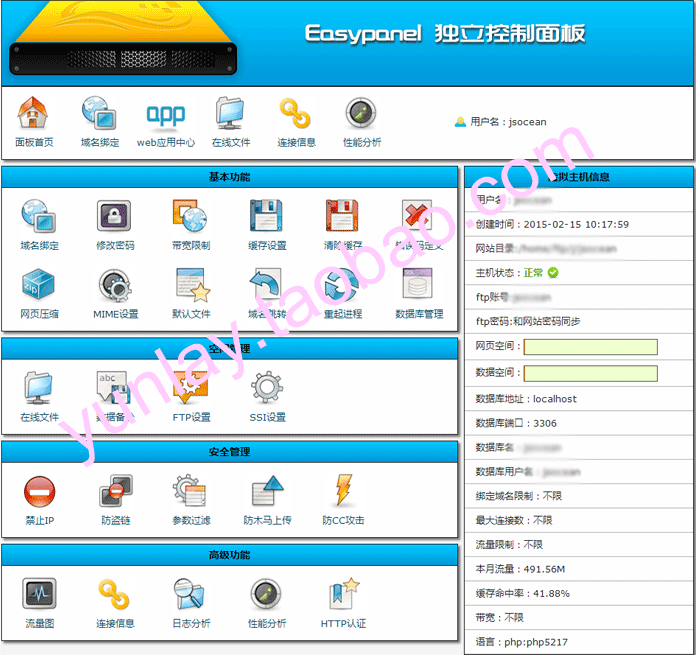Image resolution: width=696 pixels, height=655 pixels.
Task: Open 日志分析 magnifier folder icon
Action: point(190,594)
